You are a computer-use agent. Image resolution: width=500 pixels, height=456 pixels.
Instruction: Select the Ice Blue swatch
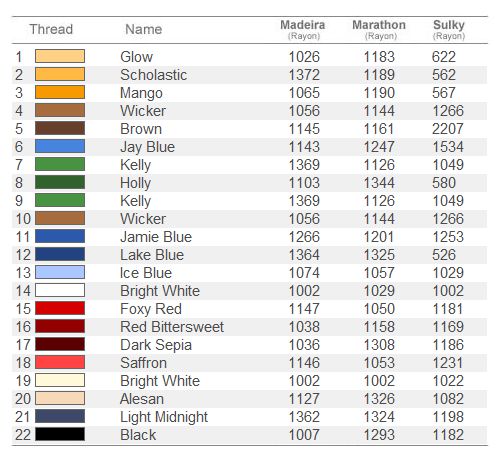click(60, 272)
